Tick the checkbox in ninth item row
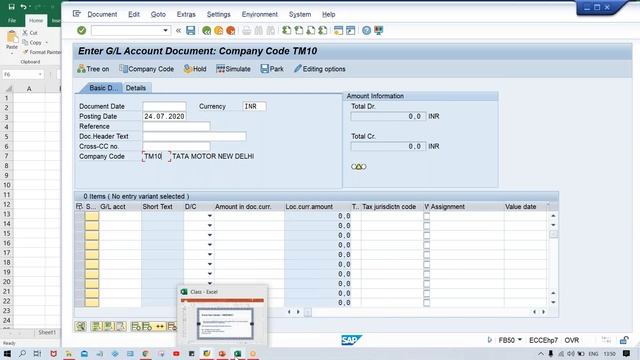 click(427, 293)
